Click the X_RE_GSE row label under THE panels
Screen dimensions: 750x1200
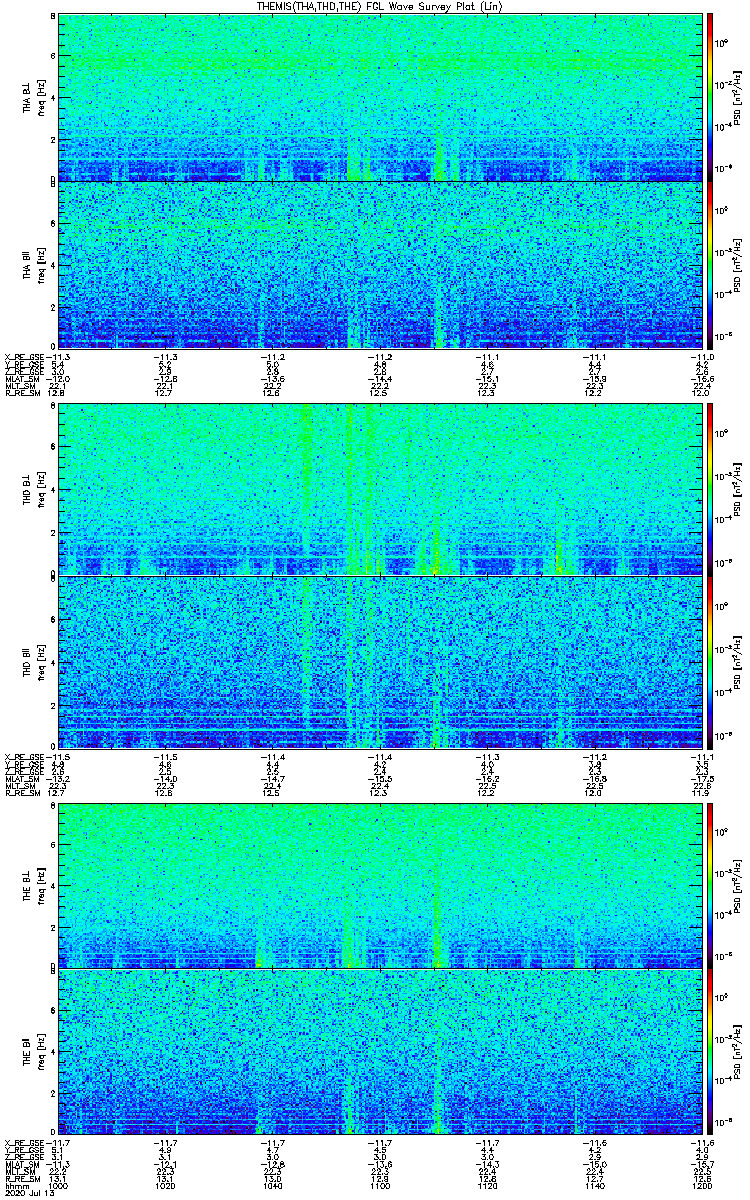point(26,1142)
